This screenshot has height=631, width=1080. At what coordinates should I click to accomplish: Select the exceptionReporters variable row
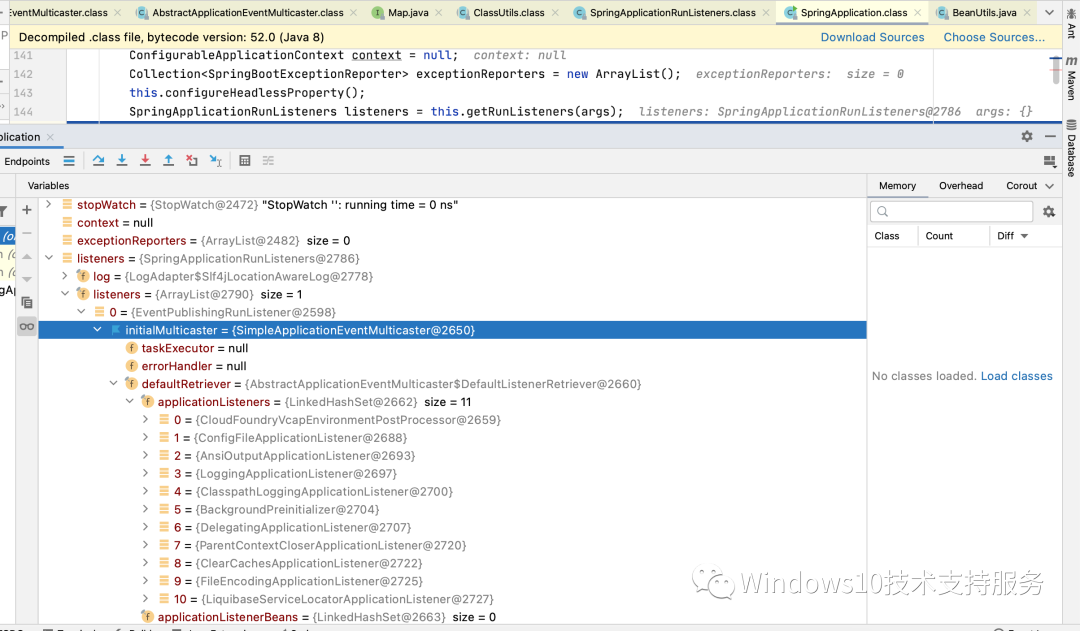(452, 240)
